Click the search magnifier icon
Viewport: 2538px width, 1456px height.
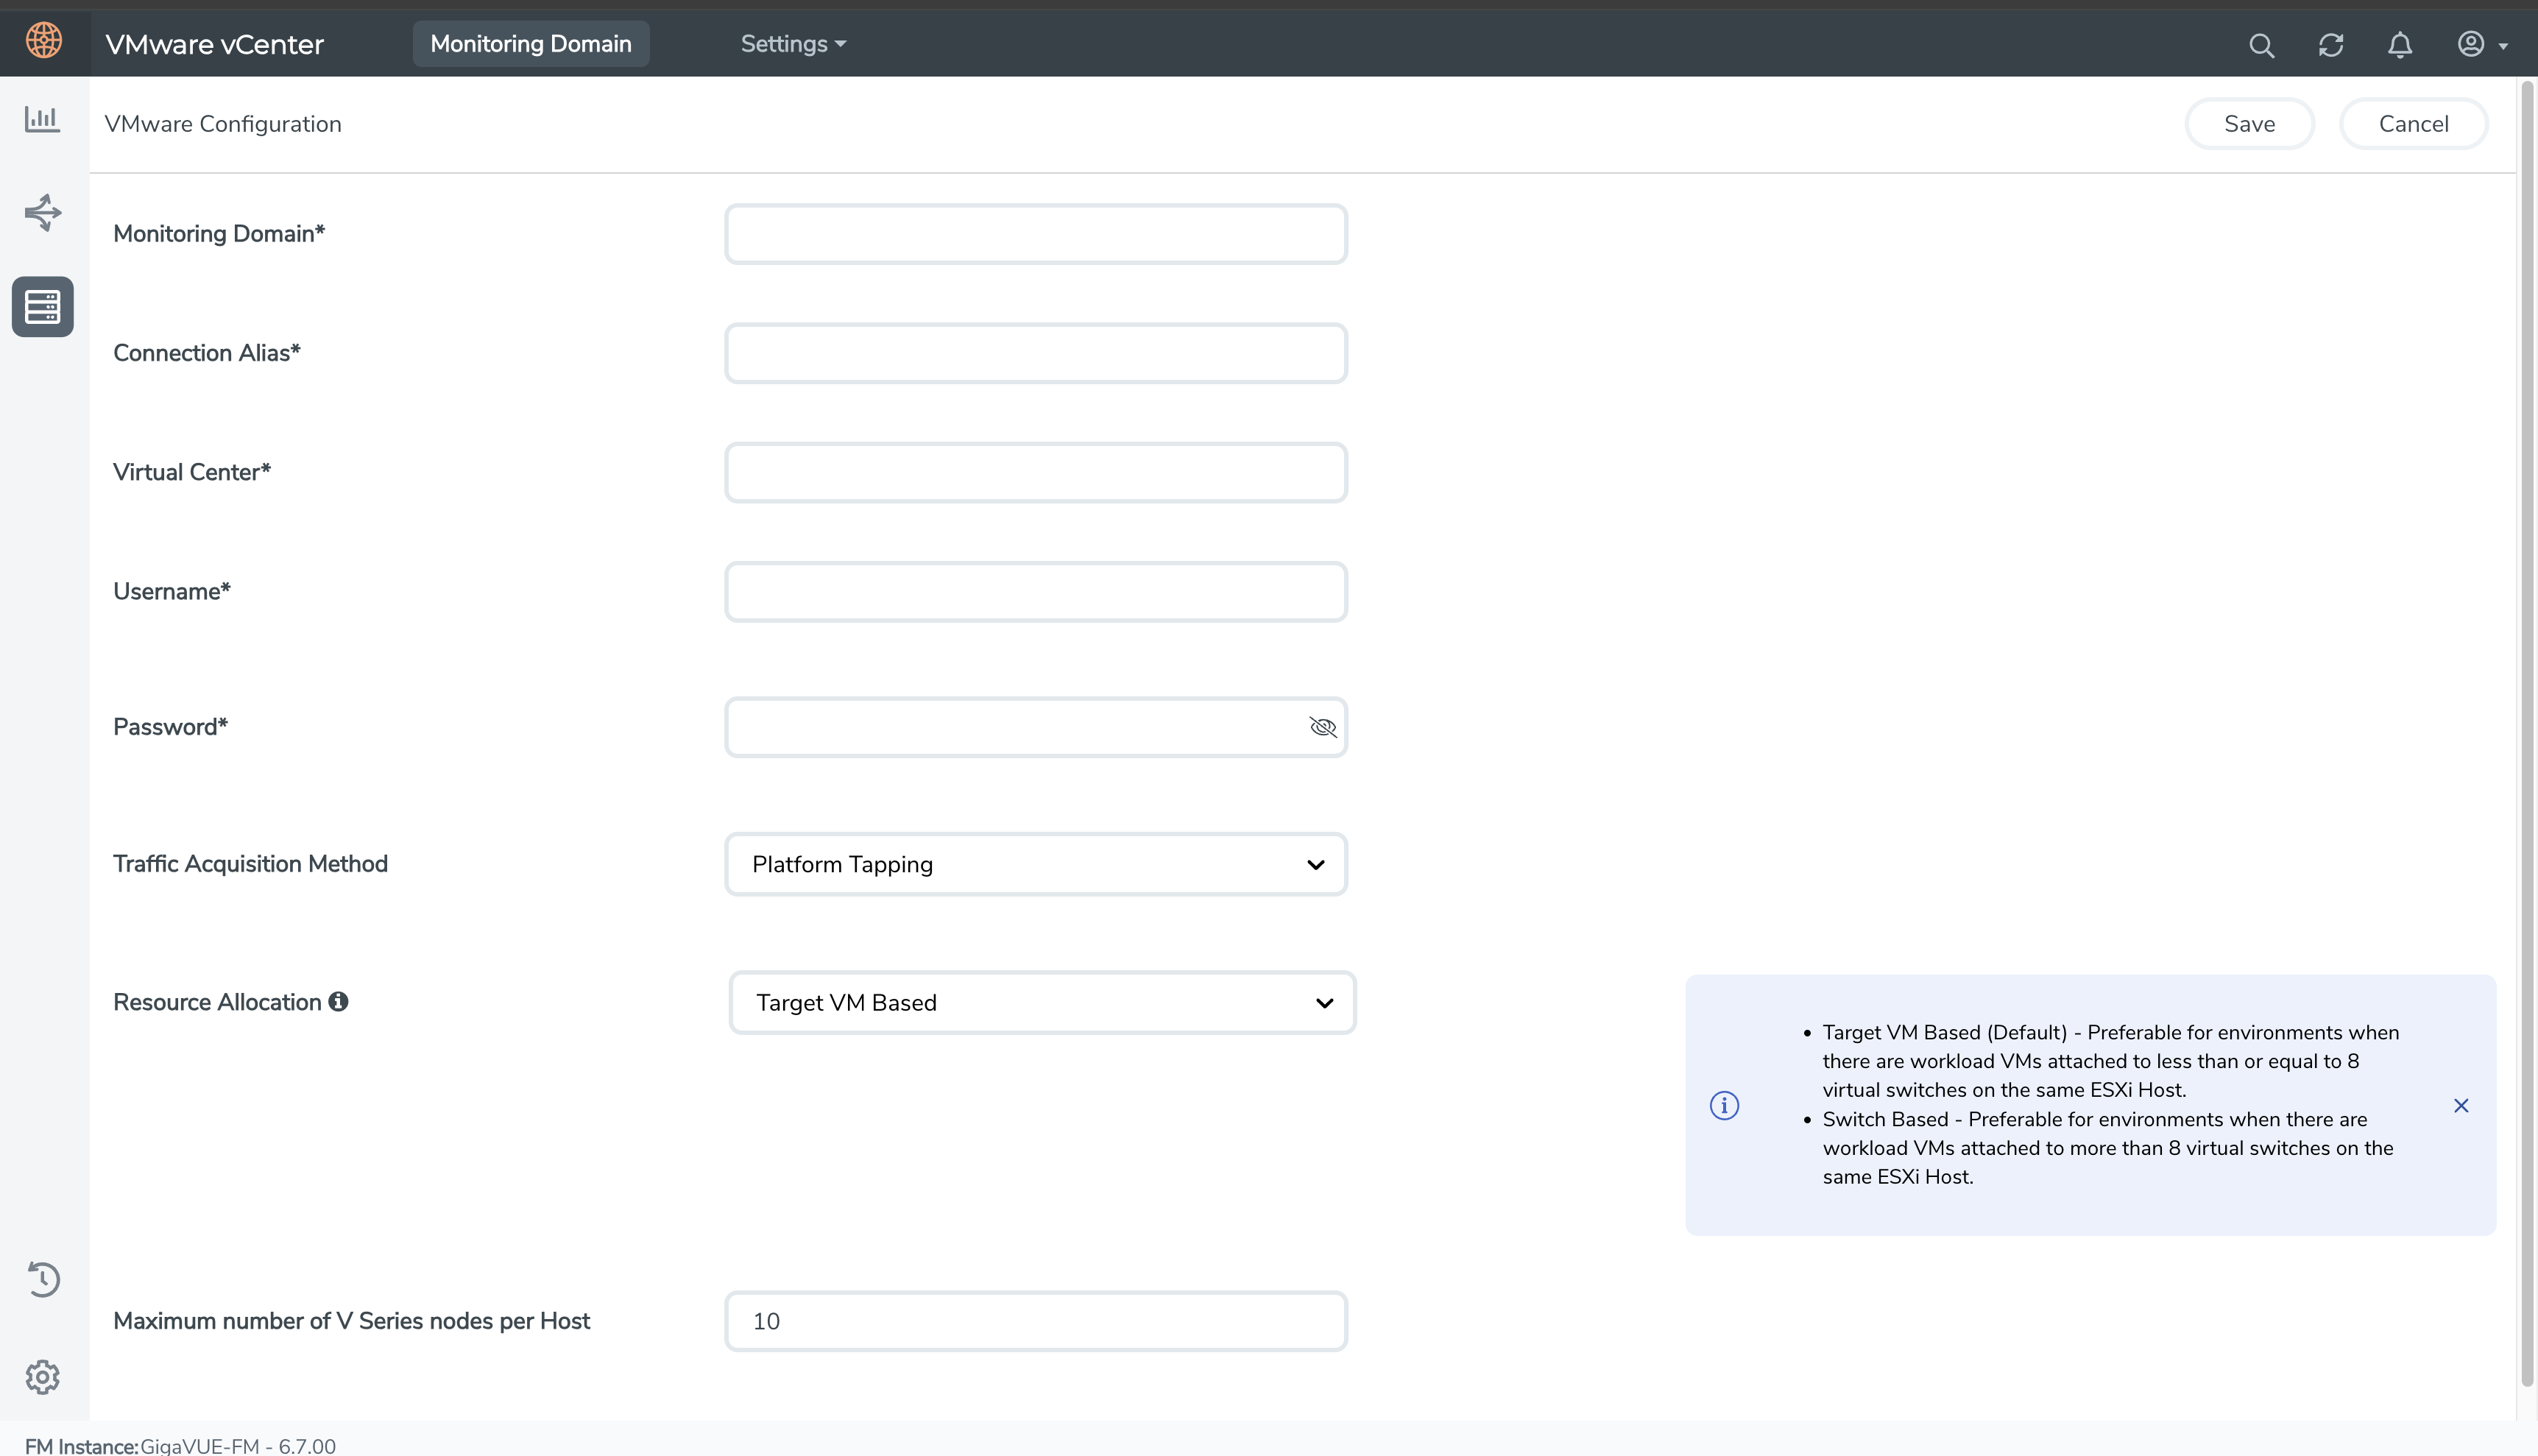tap(2261, 45)
